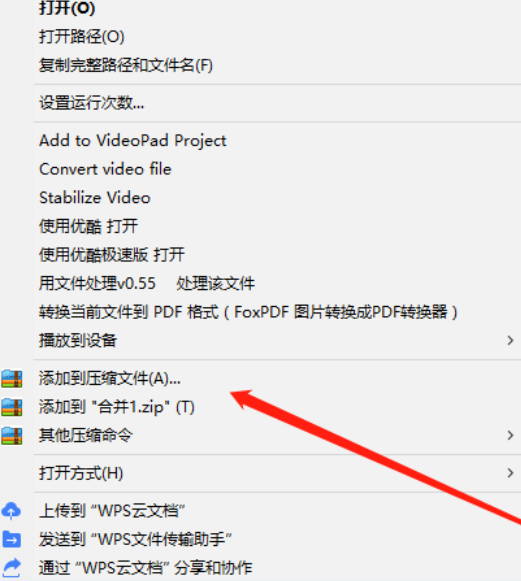Click the archive icon beside 添加到压缩文件(A)
This screenshot has width=521, height=581.
pos(12,379)
